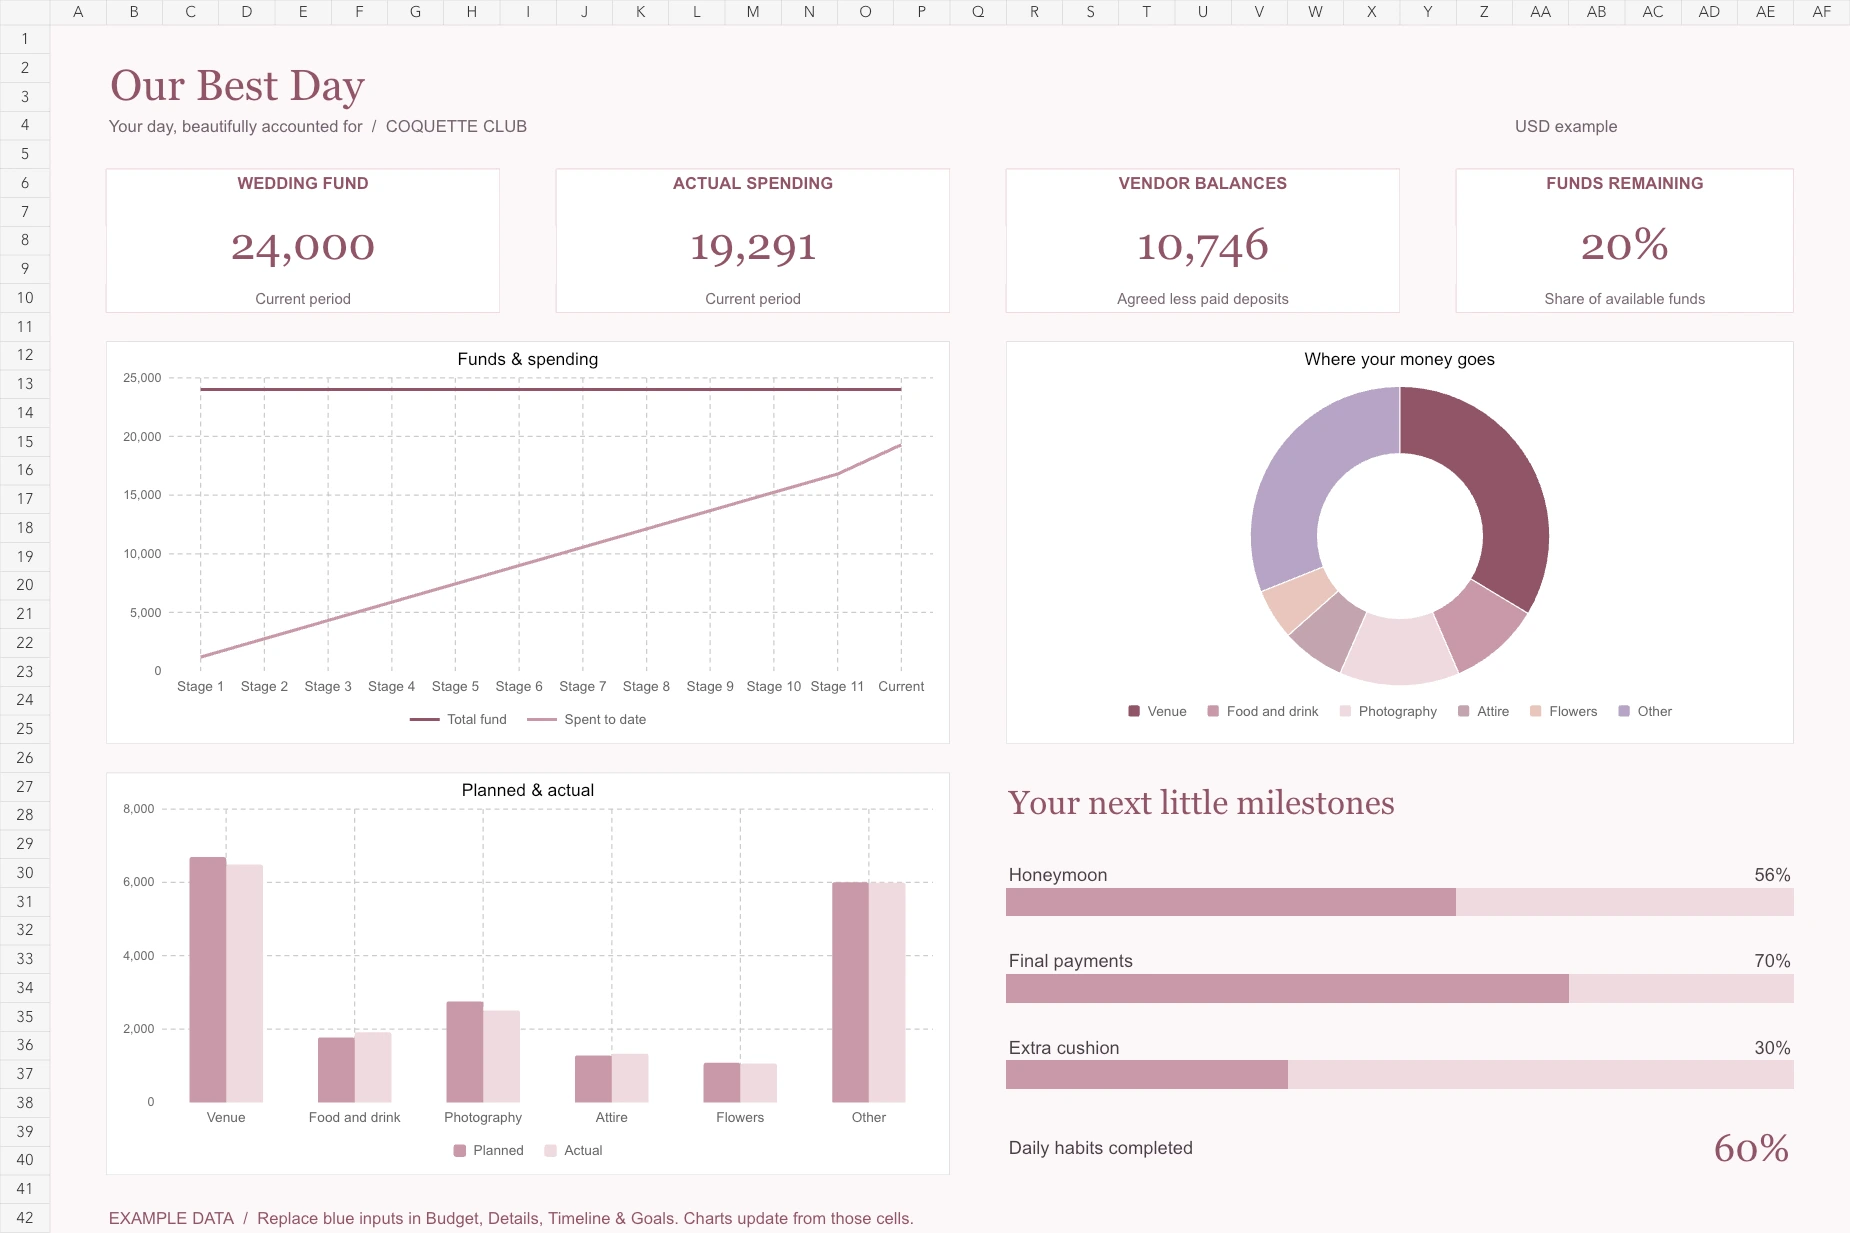
Task: Click the Extra cushion progress bar
Action: 1399,1074
